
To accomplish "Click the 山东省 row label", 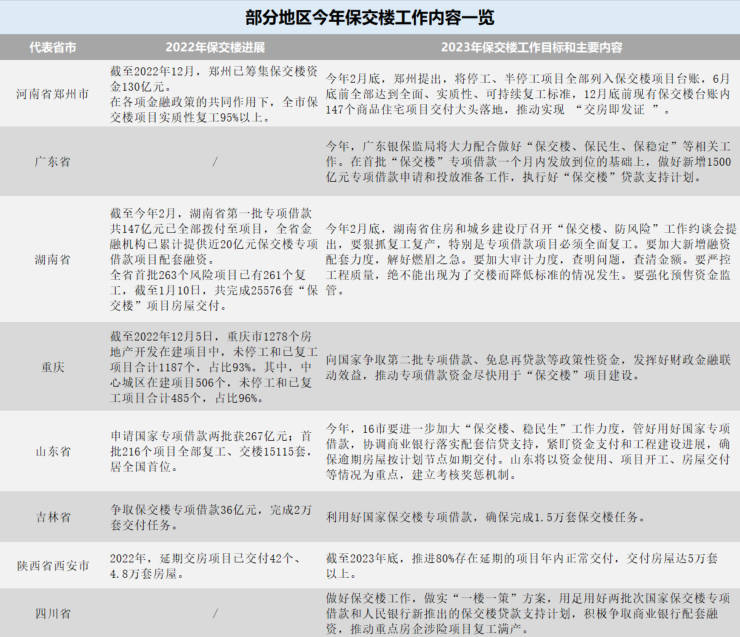I will click(52, 452).
